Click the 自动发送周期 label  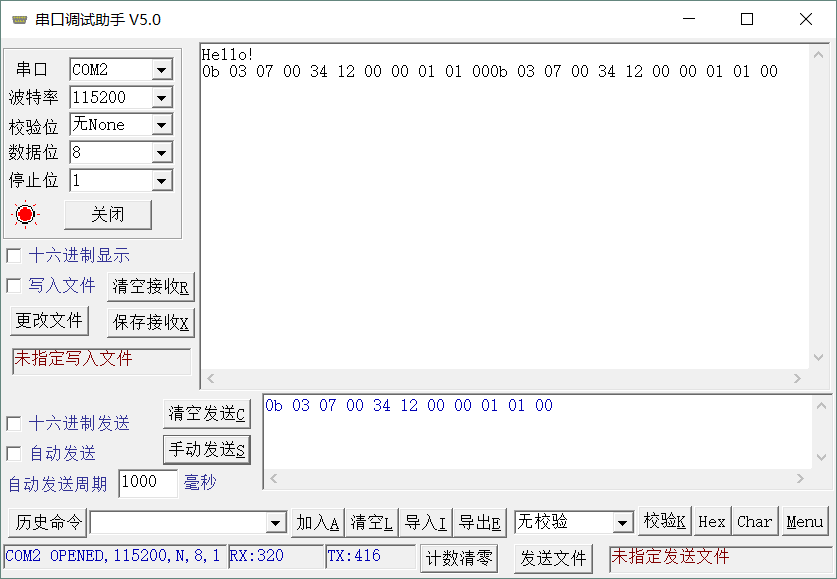(58, 484)
